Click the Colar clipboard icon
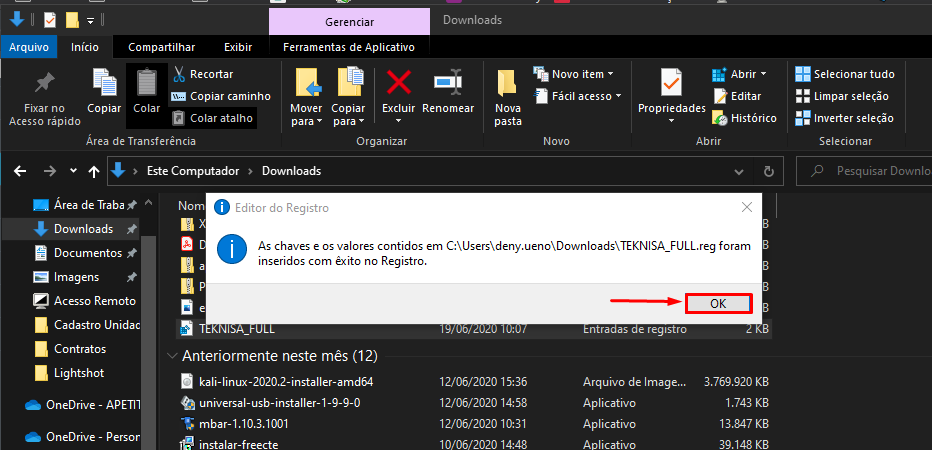 [147, 83]
